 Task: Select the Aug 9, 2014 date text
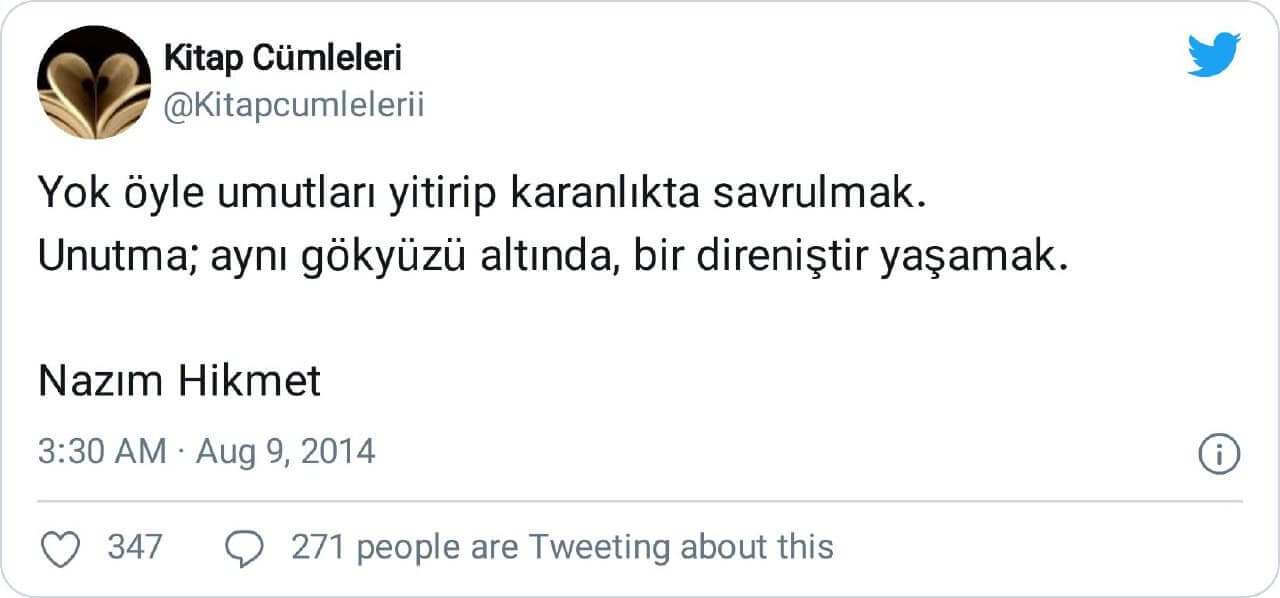click(x=285, y=451)
